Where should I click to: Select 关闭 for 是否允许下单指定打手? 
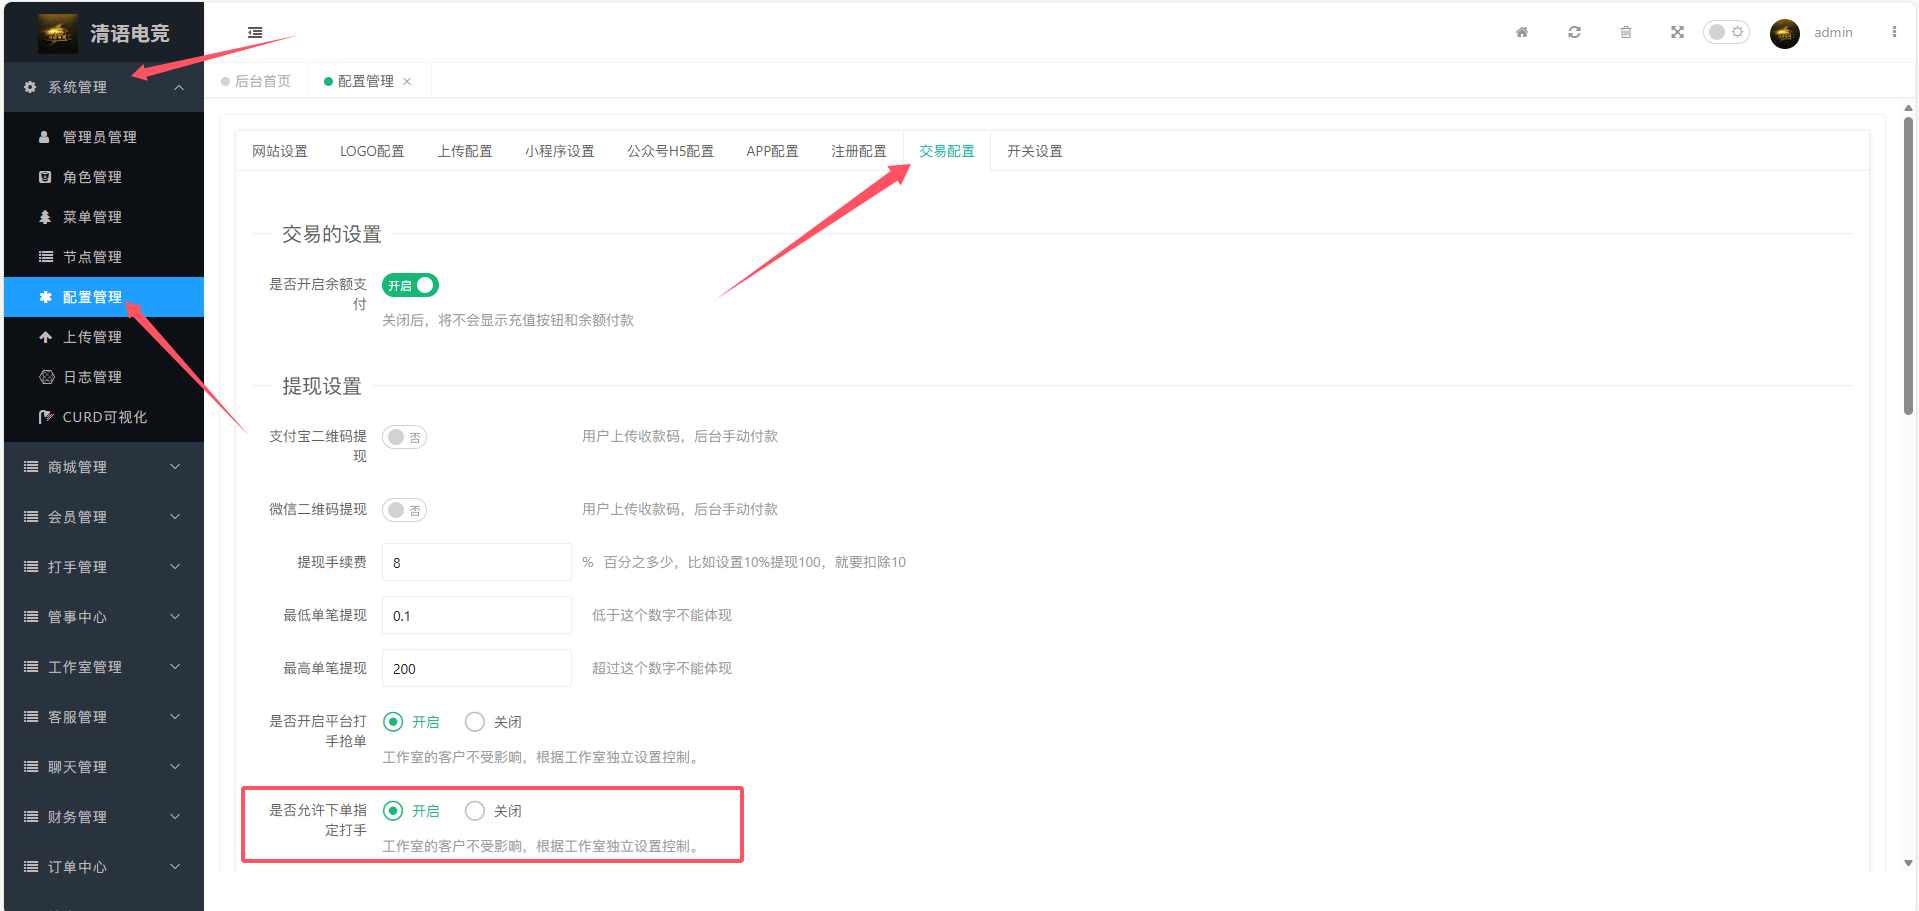[x=475, y=811]
